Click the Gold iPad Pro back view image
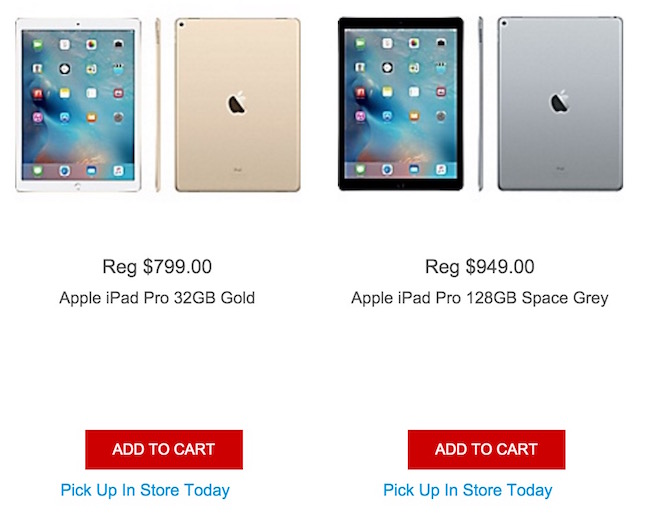Viewport: 670px width, 526px height. [x=238, y=105]
